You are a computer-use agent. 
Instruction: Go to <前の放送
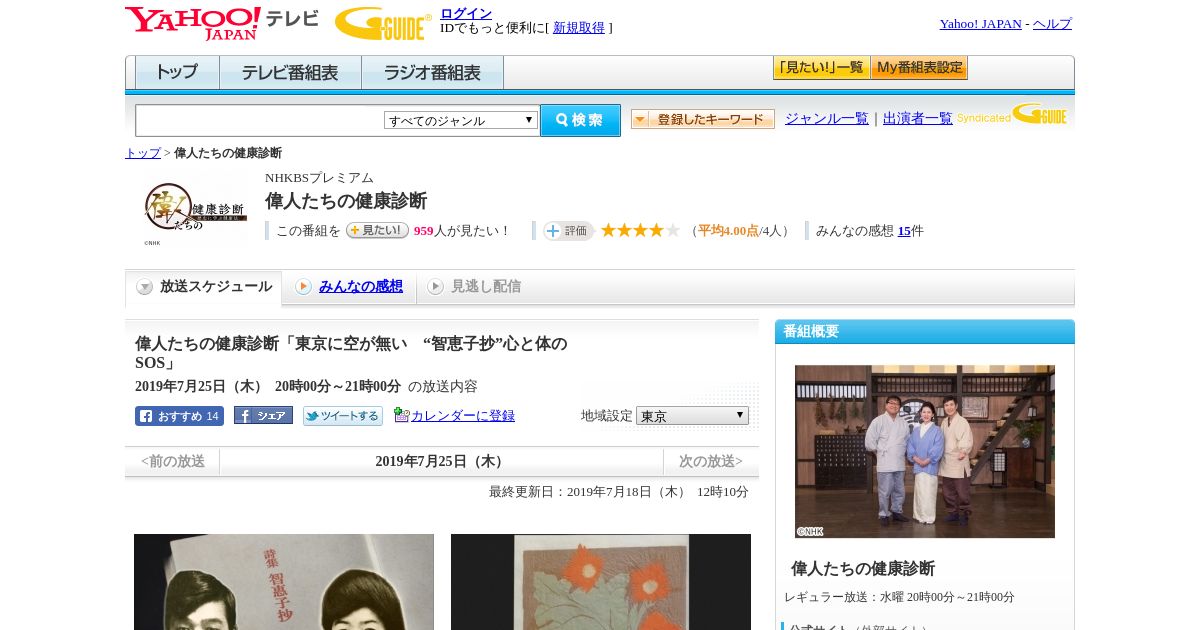[x=173, y=461]
